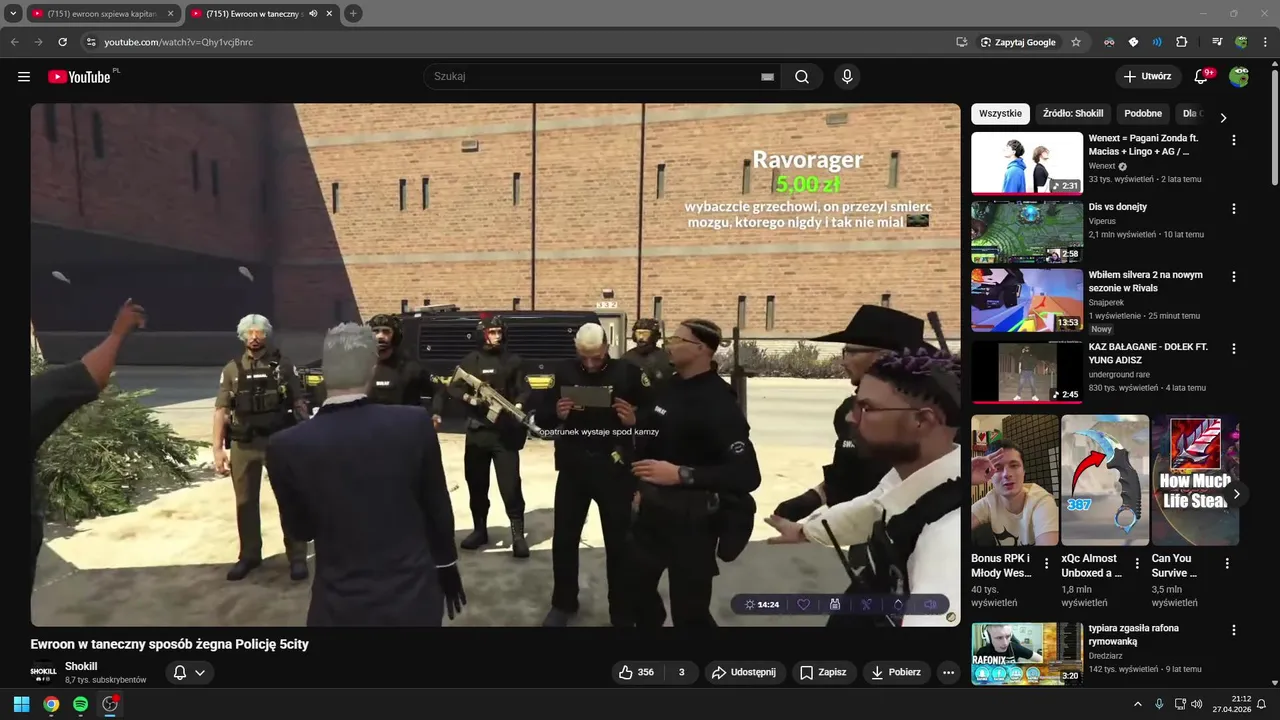Image resolution: width=1280 pixels, height=720 pixels.
Task: Open the Wenext Pagani Zonda thumbnail
Action: point(1027,163)
